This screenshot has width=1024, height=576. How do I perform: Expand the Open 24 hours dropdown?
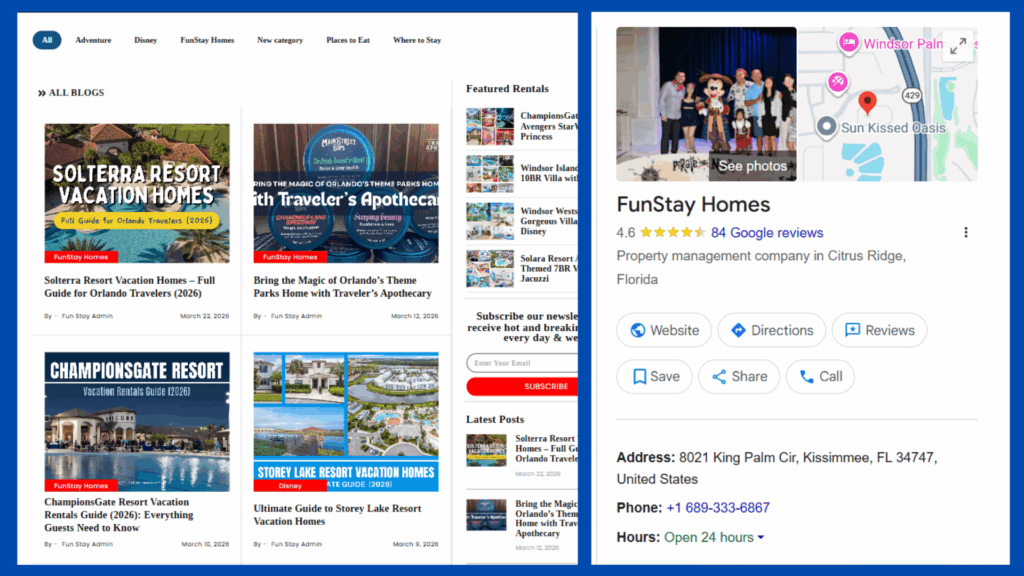pos(760,537)
